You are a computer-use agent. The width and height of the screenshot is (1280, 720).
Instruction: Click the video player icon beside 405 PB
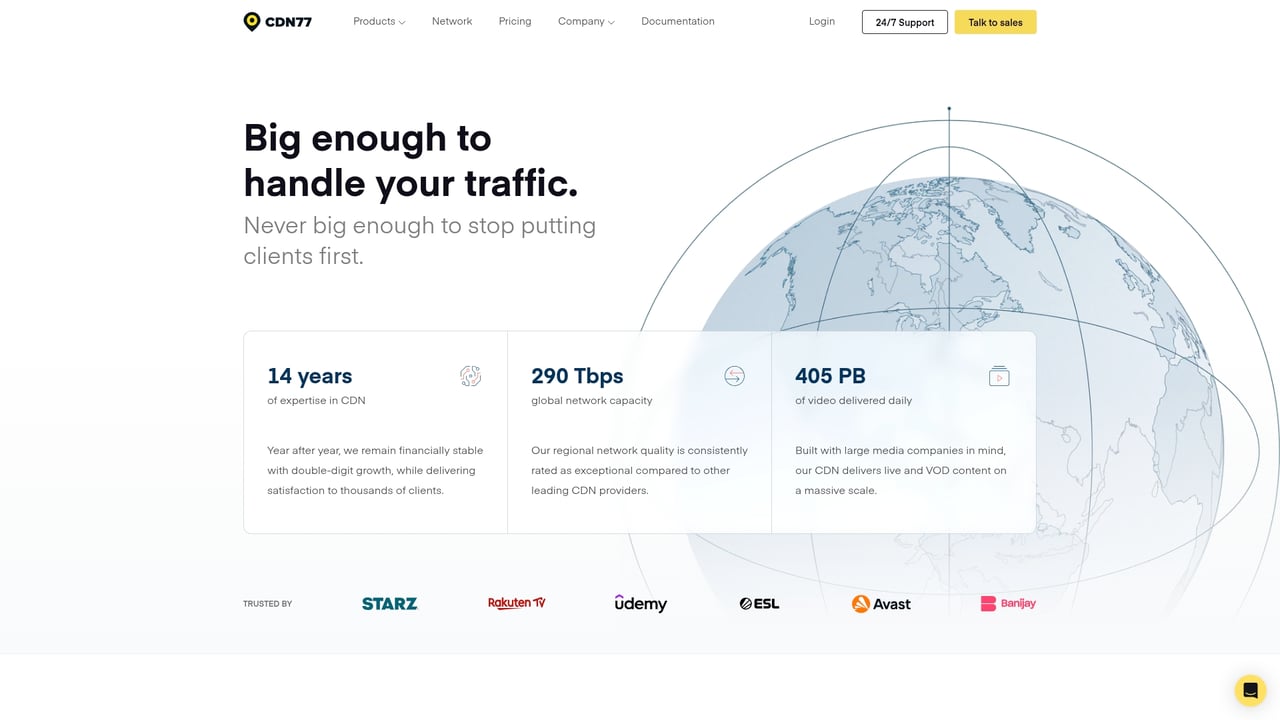[998, 376]
